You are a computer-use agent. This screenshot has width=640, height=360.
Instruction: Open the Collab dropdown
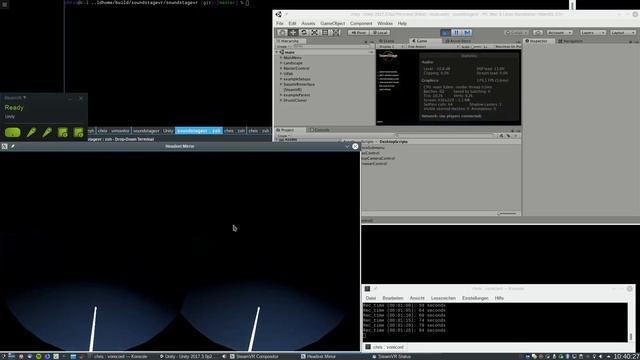tap(516, 32)
